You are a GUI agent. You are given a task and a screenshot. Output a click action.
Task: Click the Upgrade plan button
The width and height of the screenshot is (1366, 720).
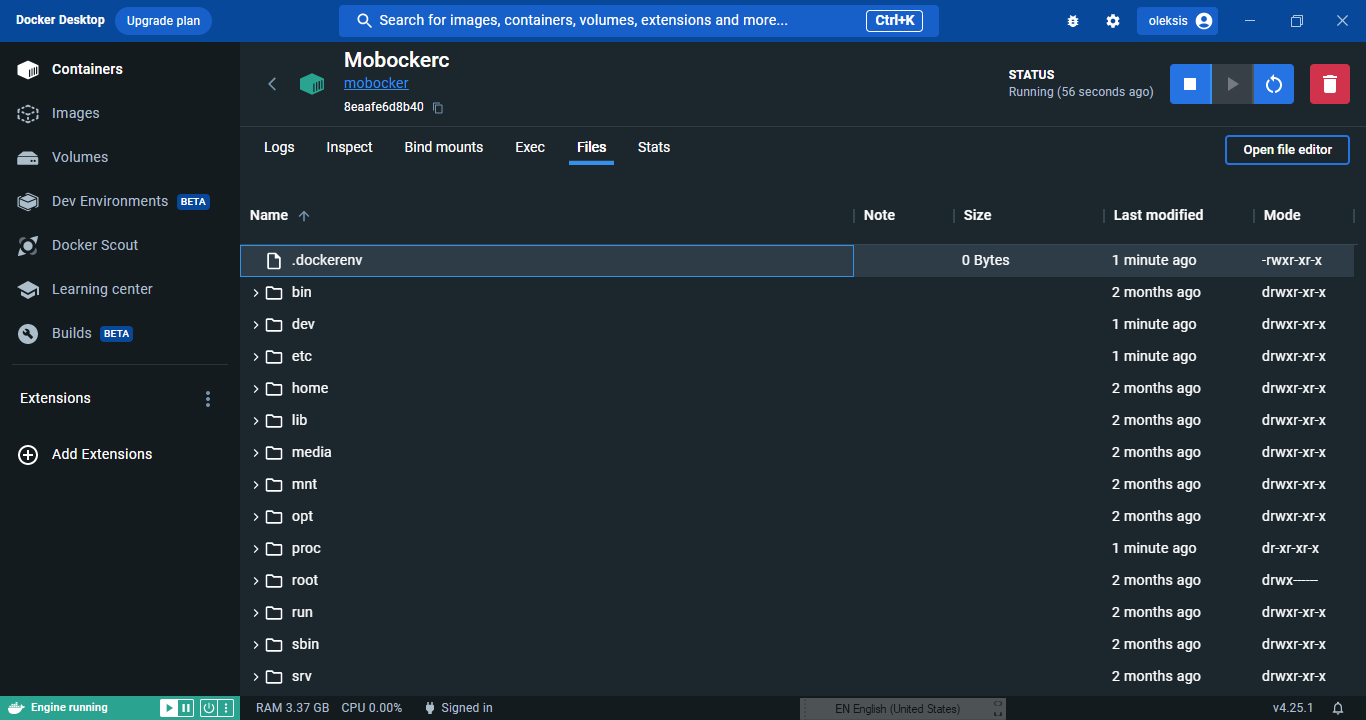point(163,21)
